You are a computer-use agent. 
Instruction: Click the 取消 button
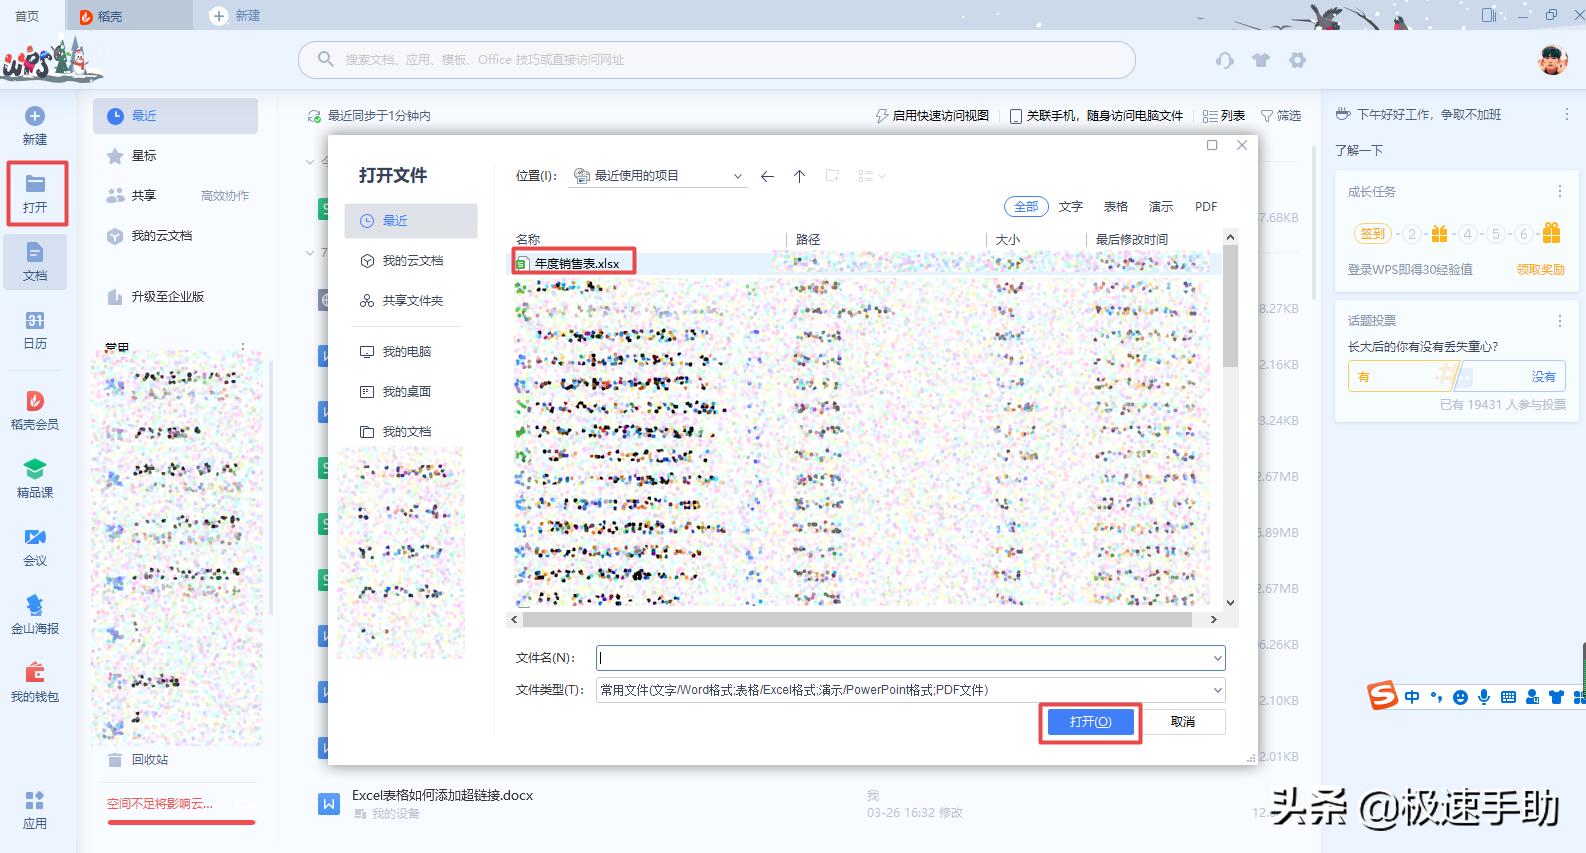point(1183,722)
